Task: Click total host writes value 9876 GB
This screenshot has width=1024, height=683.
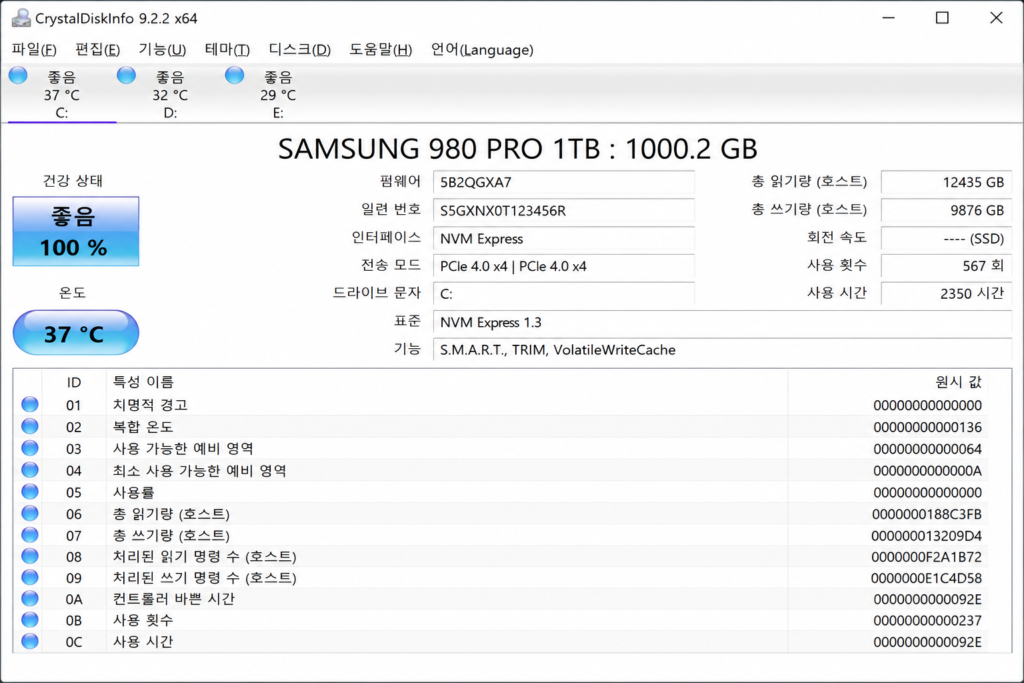Action: click(x=946, y=210)
